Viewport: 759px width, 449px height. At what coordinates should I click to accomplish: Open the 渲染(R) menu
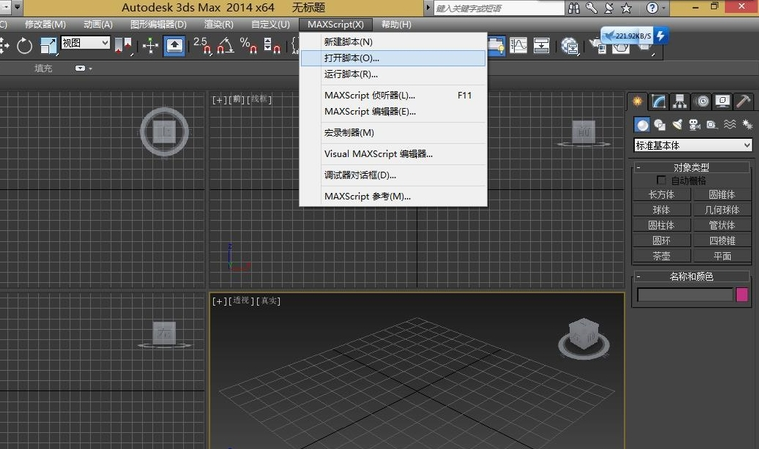219,24
